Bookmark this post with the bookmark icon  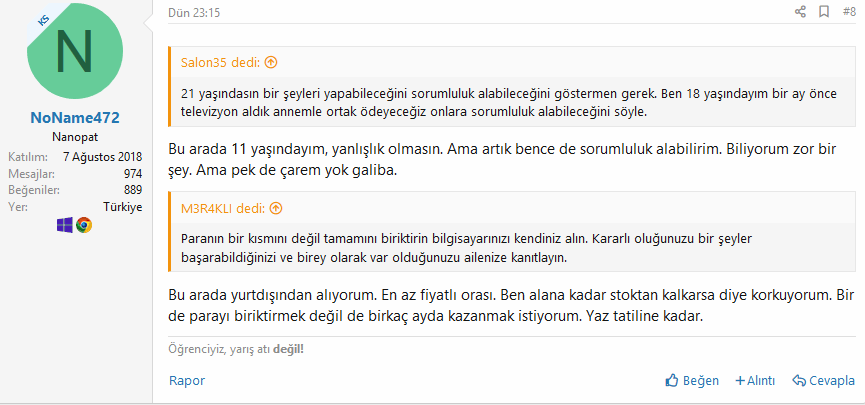tap(824, 12)
